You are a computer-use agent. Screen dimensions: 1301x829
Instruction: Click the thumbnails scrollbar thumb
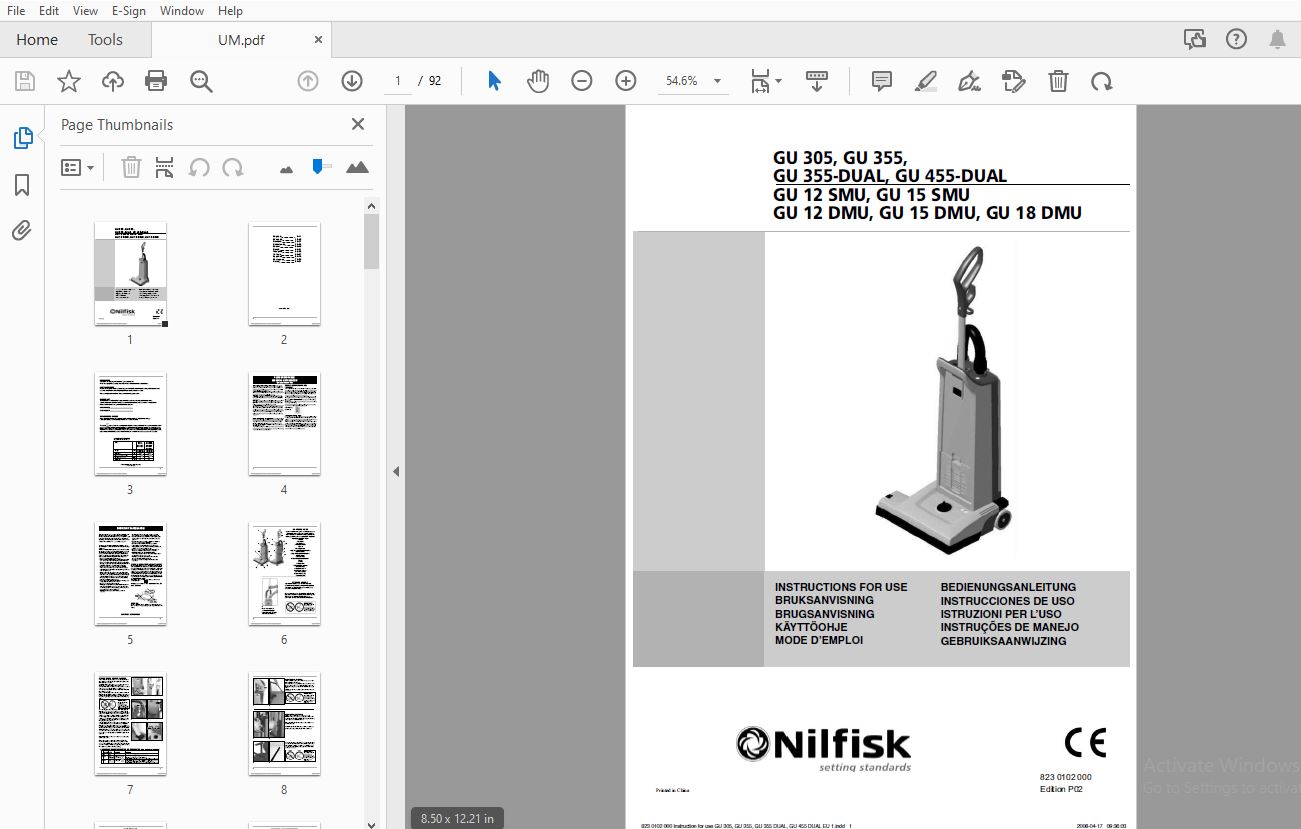[x=371, y=242]
